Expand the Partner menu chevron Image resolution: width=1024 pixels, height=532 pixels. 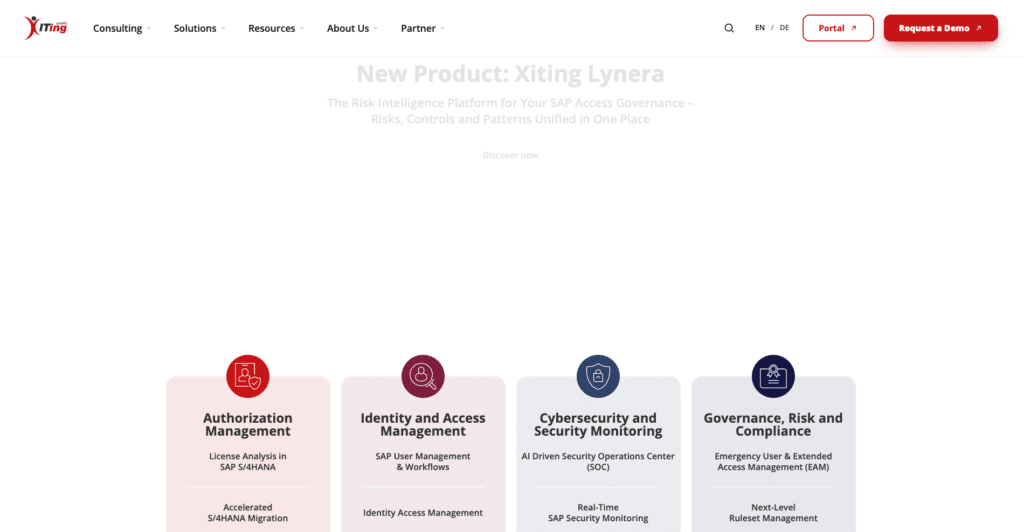pos(442,29)
